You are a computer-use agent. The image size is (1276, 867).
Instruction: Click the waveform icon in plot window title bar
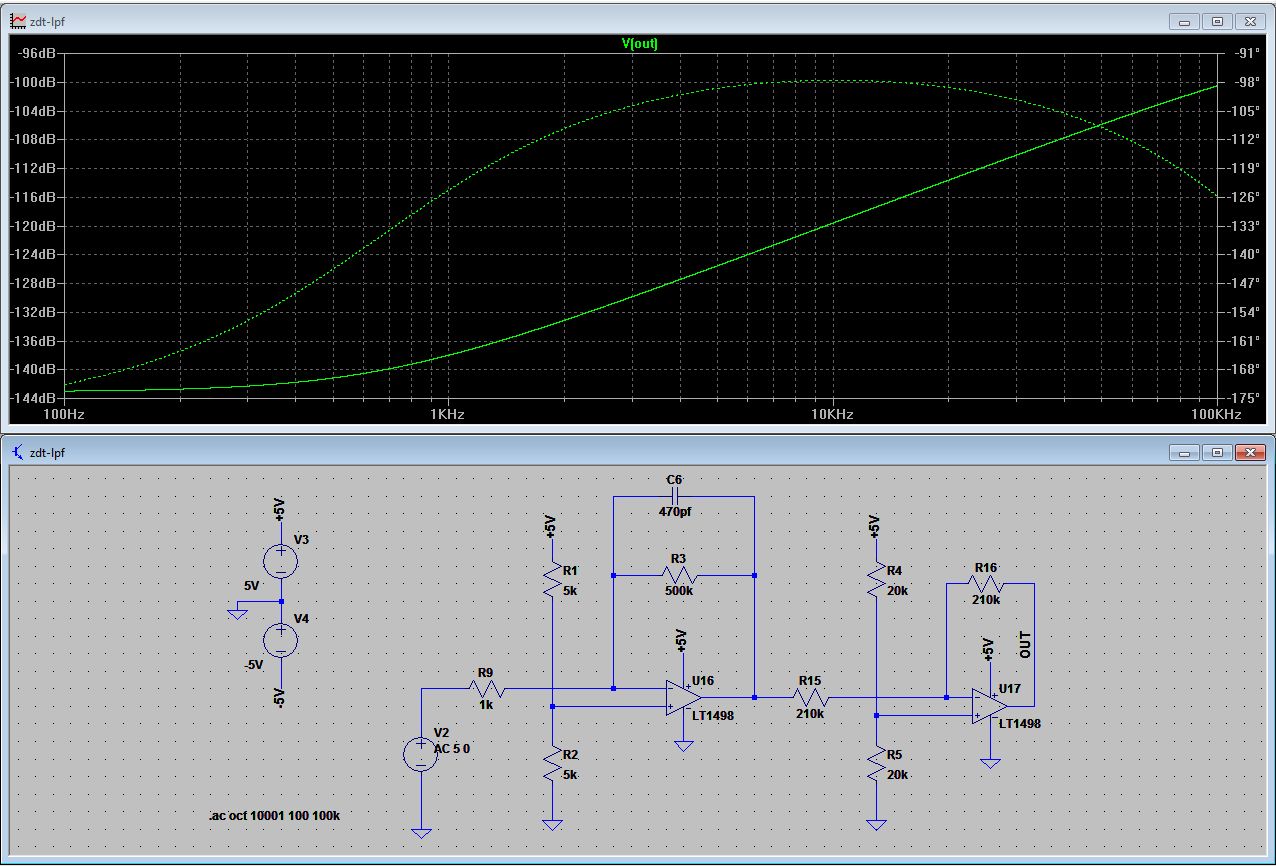coord(16,20)
